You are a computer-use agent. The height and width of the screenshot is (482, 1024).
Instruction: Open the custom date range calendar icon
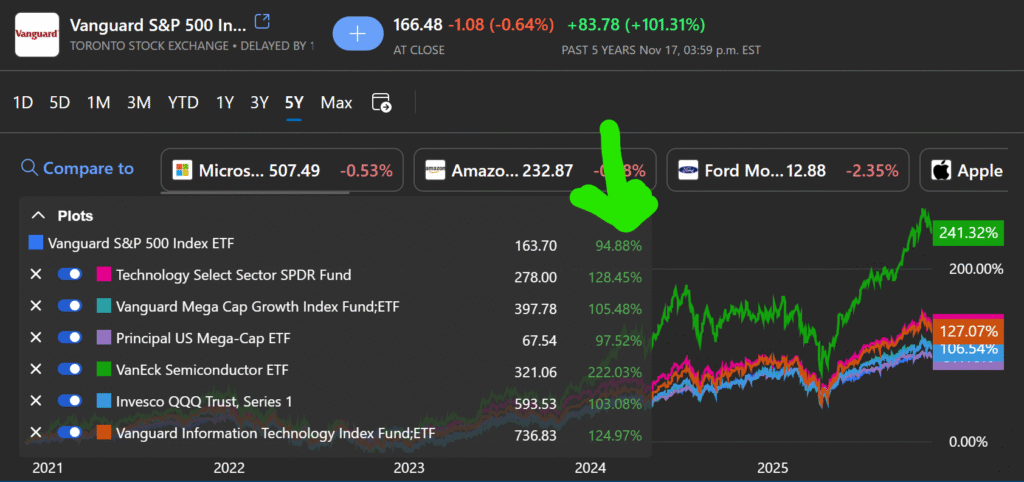(381, 103)
